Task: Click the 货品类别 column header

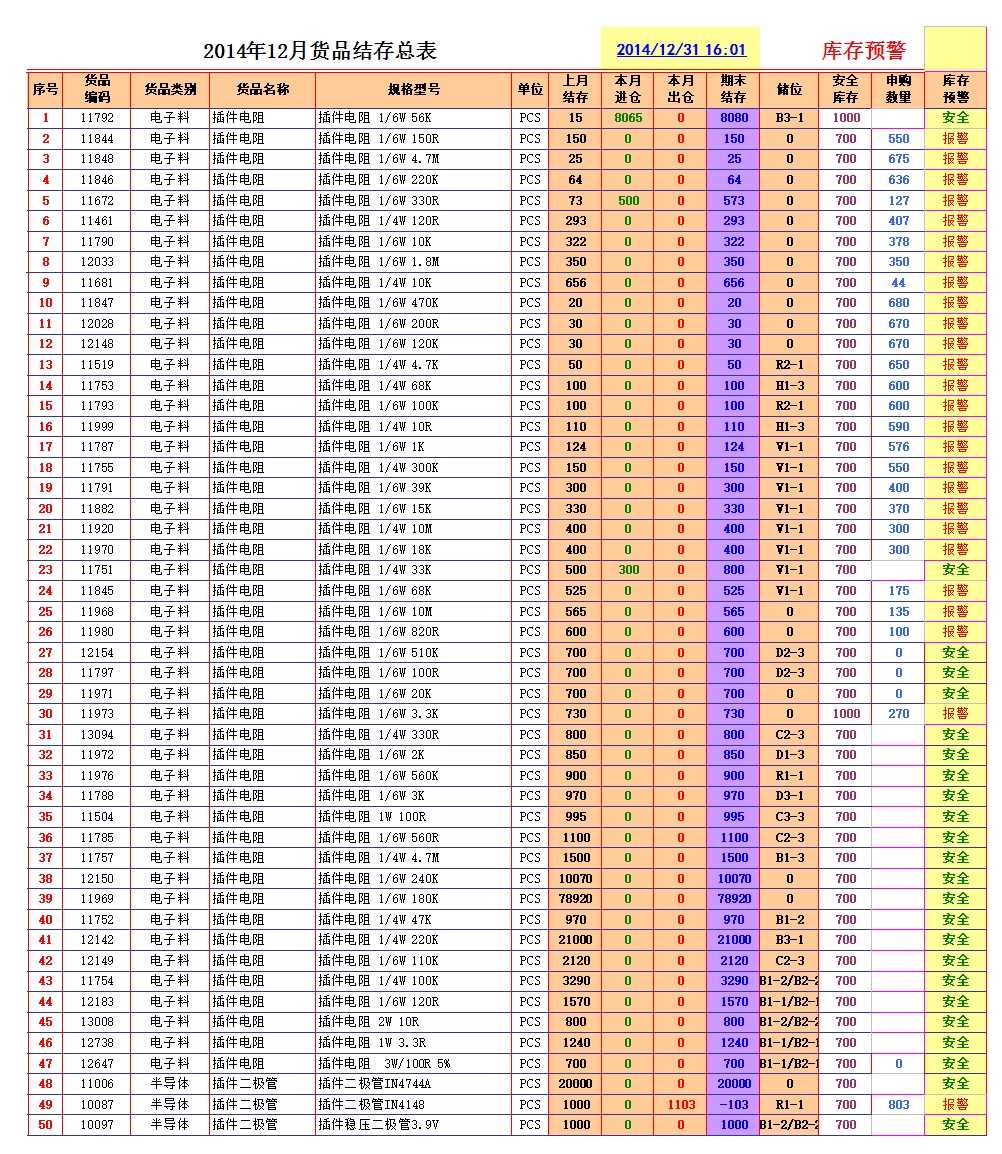Action: click(170, 89)
